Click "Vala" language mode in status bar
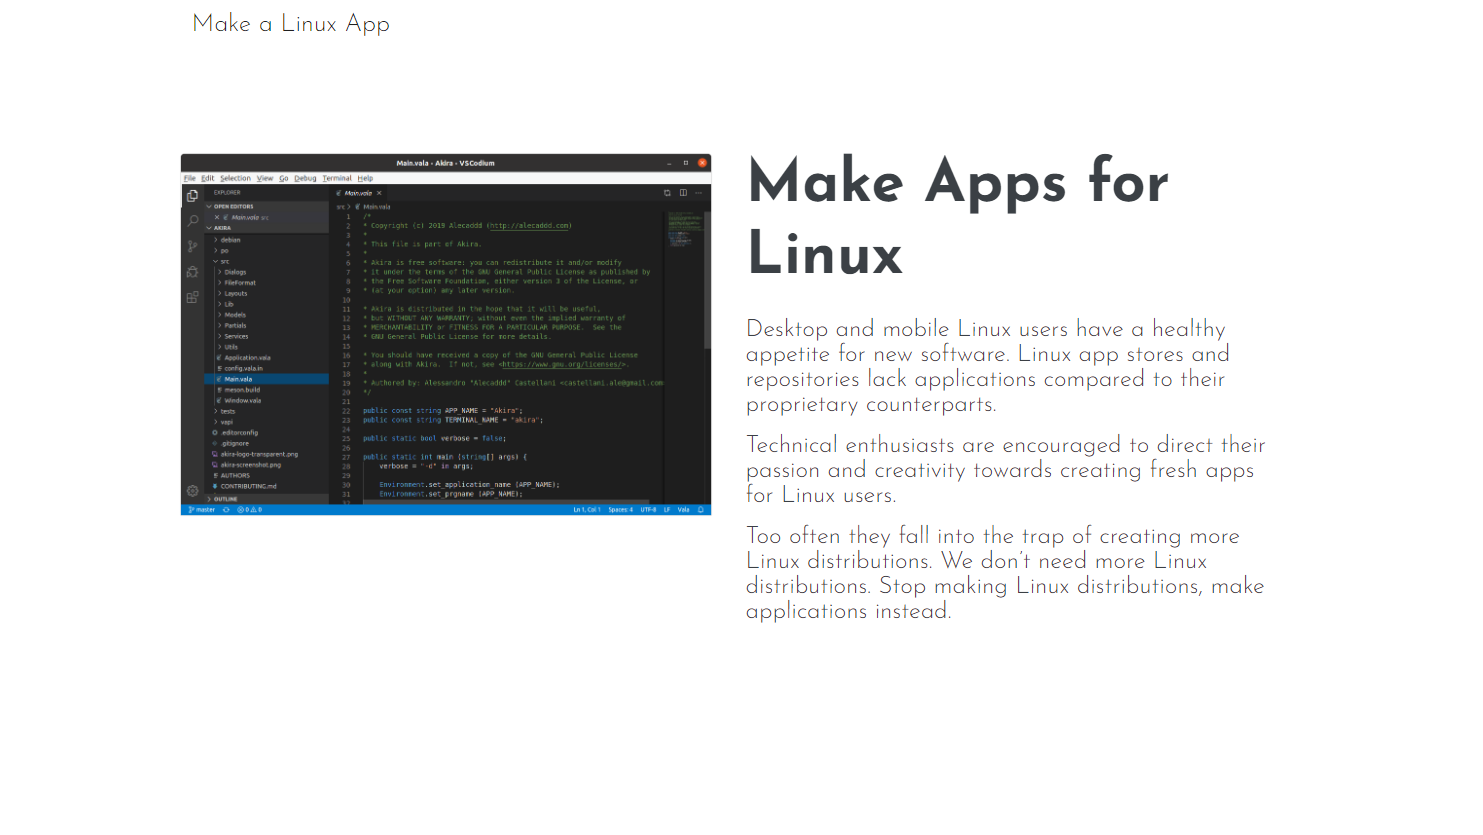This screenshot has height=835, width=1483. (x=684, y=510)
